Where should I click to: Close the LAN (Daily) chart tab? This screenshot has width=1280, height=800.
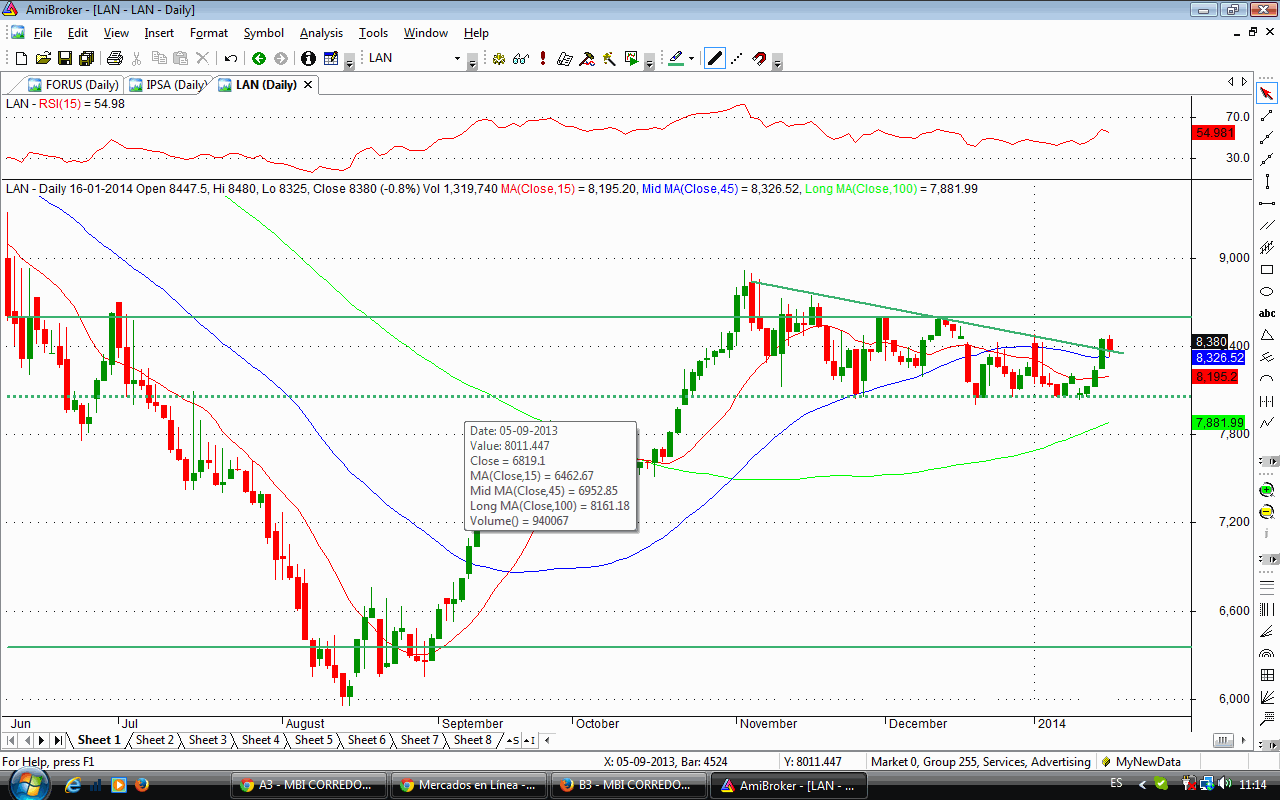[x=308, y=85]
